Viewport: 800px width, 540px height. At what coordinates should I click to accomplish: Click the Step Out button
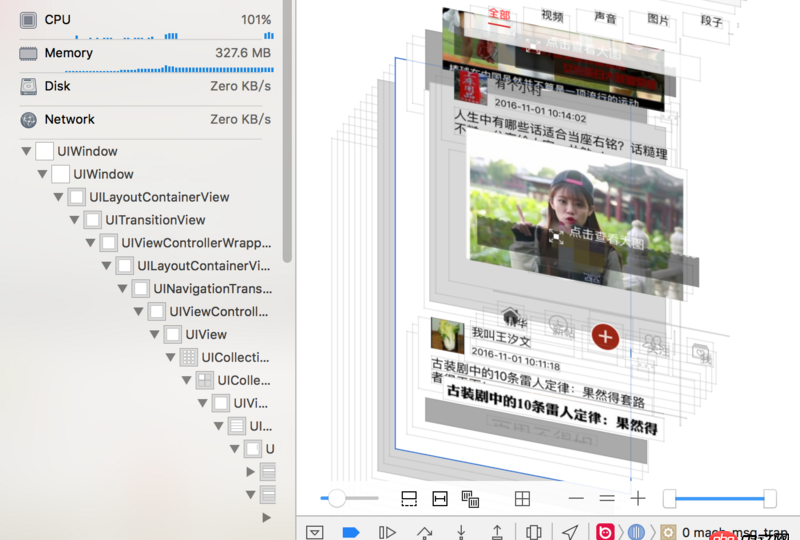(x=497, y=532)
